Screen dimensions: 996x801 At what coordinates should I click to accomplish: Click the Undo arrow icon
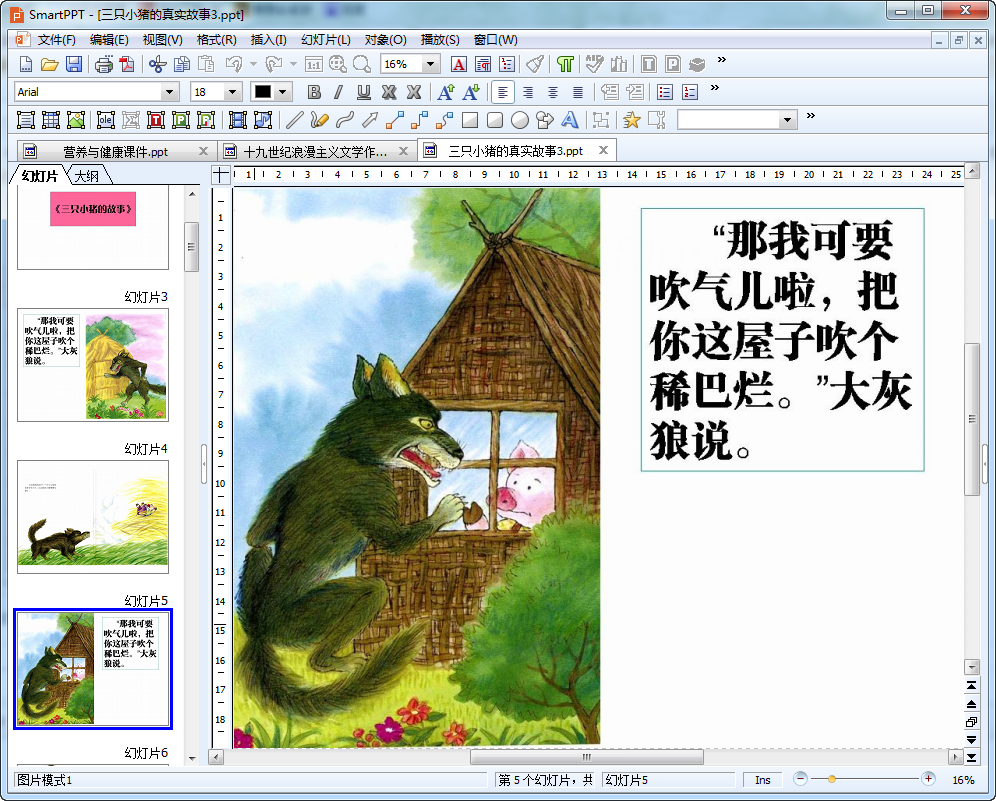click(x=234, y=64)
